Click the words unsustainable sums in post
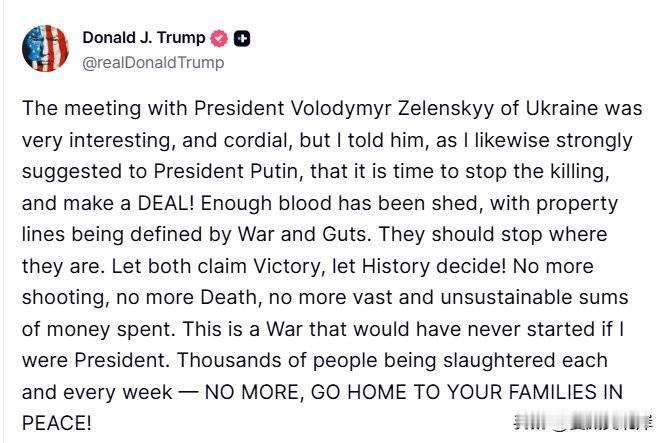The image size is (665, 443). [x=534, y=297]
